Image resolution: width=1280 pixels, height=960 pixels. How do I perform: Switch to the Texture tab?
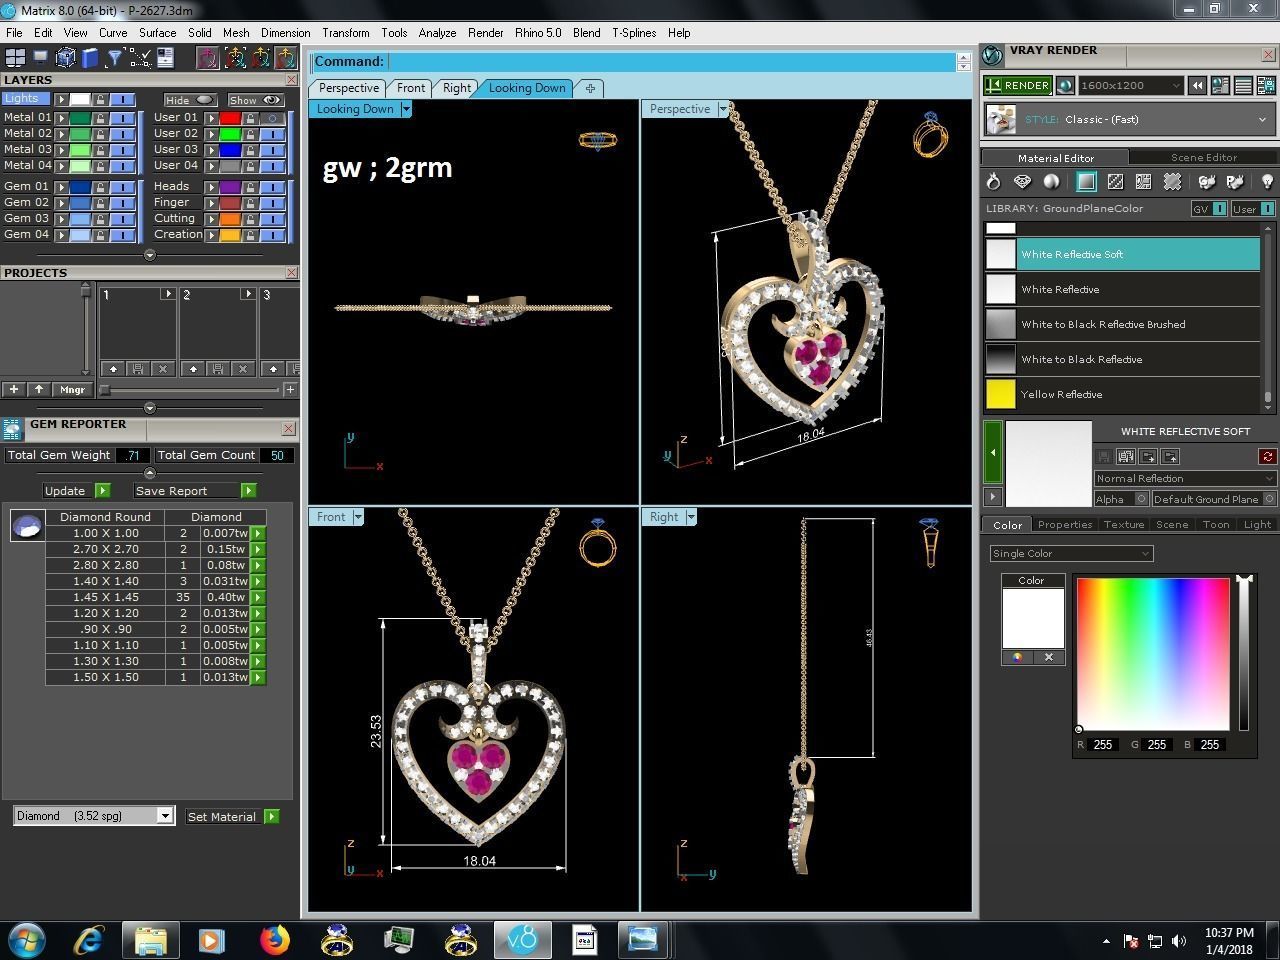click(x=1124, y=524)
